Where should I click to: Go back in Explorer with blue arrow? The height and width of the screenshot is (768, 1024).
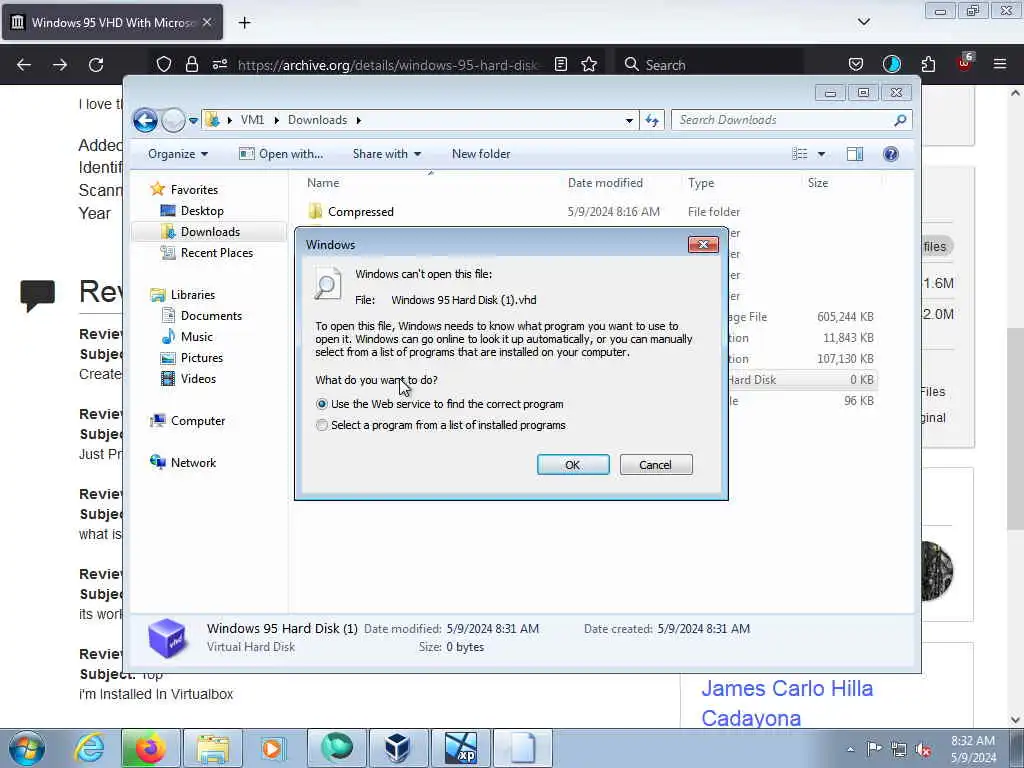(145, 120)
